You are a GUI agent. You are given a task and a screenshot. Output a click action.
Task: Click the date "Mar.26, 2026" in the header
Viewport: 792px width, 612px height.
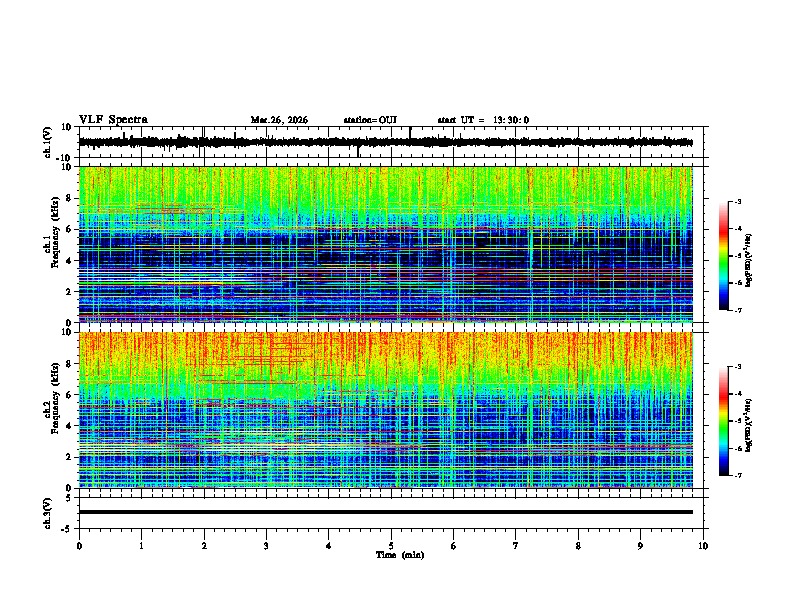pyautogui.click(x=279, y=120)
